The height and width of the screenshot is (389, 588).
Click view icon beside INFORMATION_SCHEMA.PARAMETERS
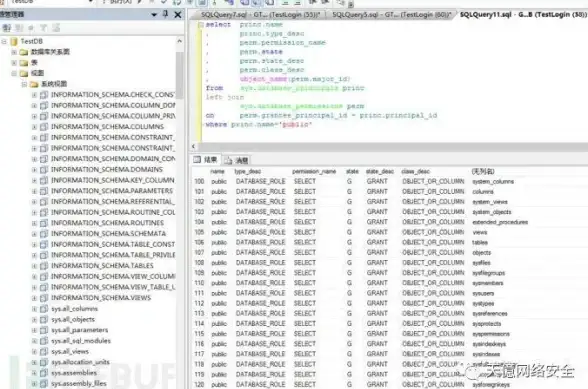(44, 191)
